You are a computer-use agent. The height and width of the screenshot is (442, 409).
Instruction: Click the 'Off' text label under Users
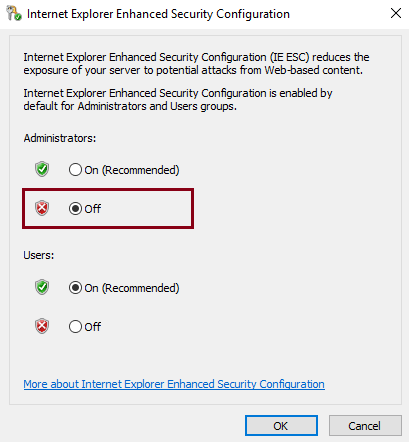point(93,327)
